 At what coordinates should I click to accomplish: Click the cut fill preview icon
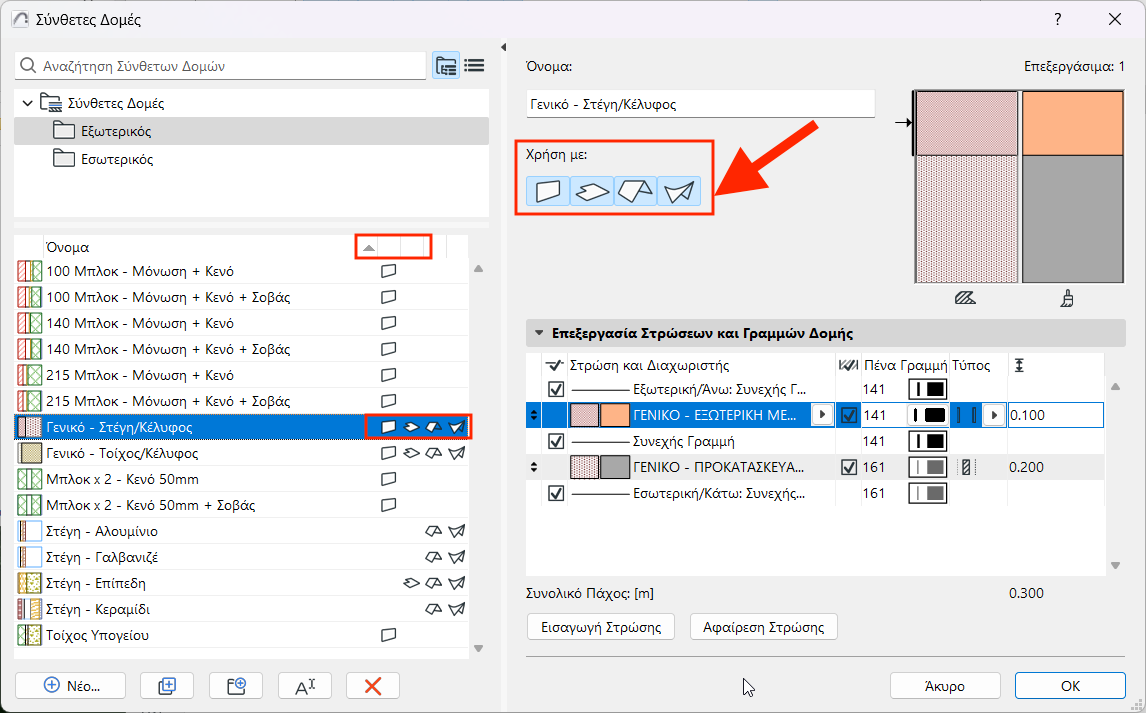coord(965,298)
